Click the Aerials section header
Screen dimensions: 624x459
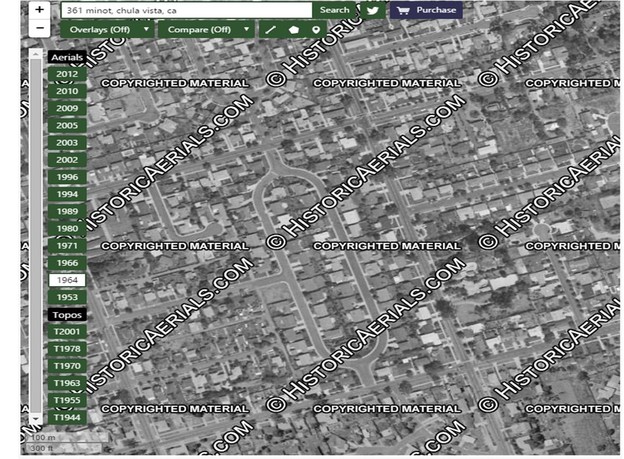point(67,57)
